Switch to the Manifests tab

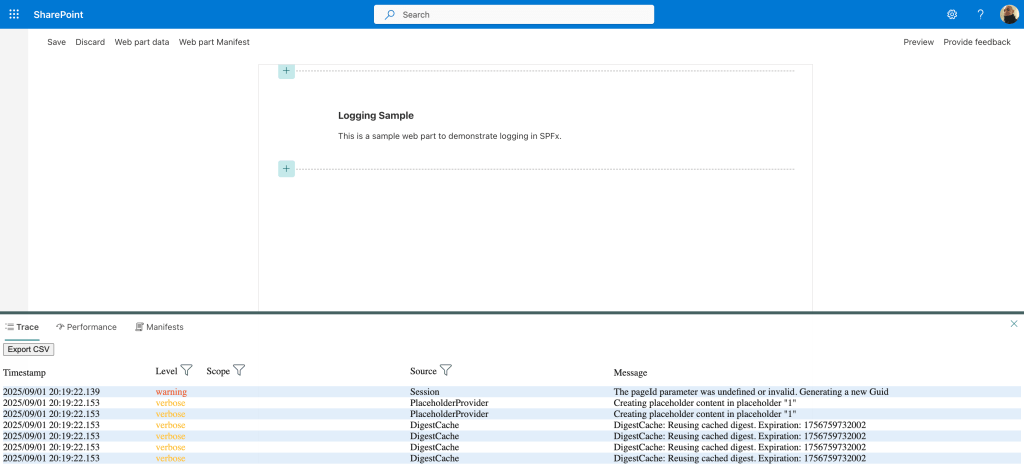[159, 327]
